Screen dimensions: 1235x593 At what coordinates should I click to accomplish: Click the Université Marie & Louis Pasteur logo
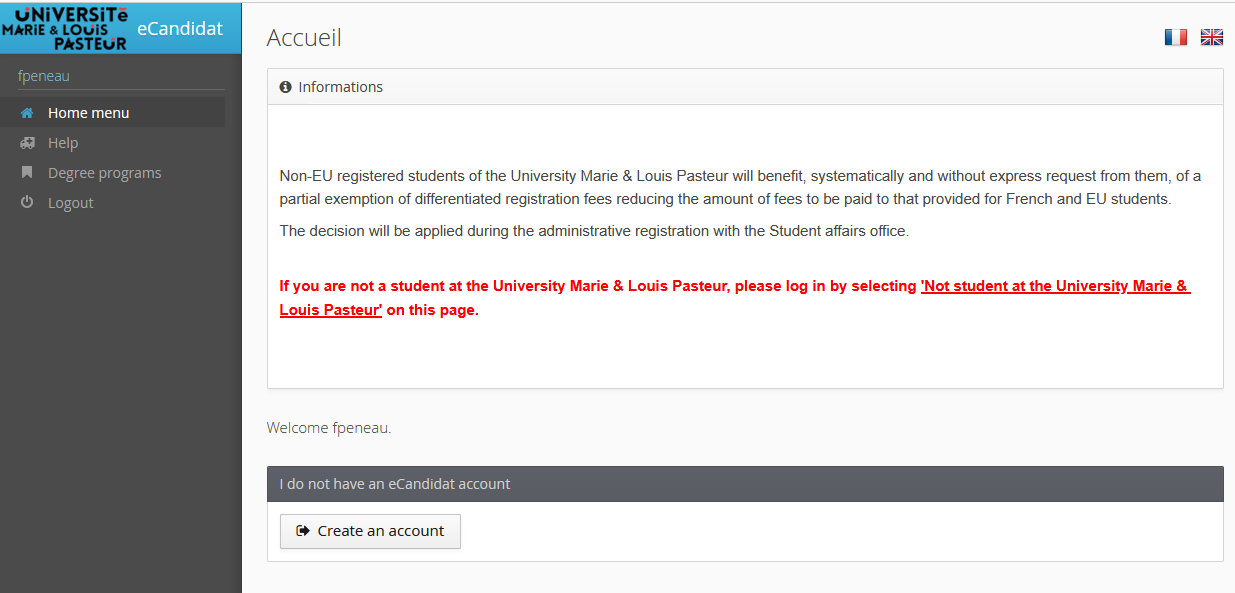pyautogui.click(x=65, y=27)
